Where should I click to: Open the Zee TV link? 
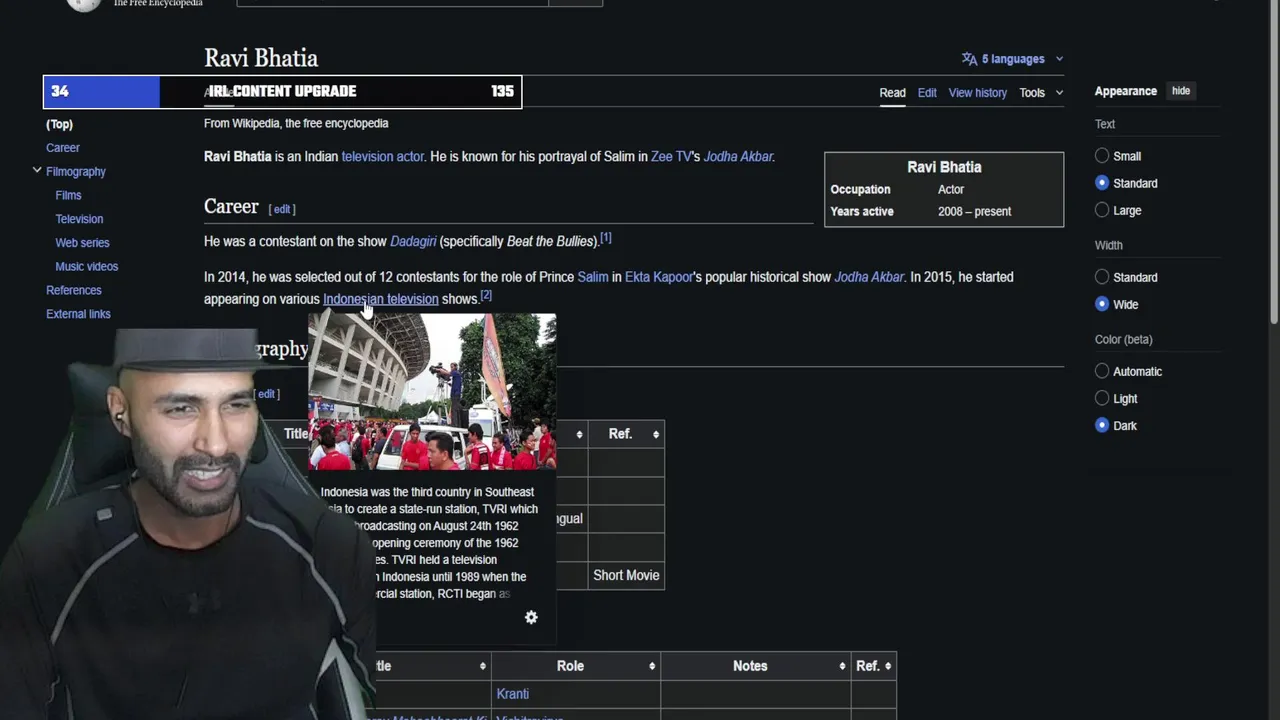(671, 157)
